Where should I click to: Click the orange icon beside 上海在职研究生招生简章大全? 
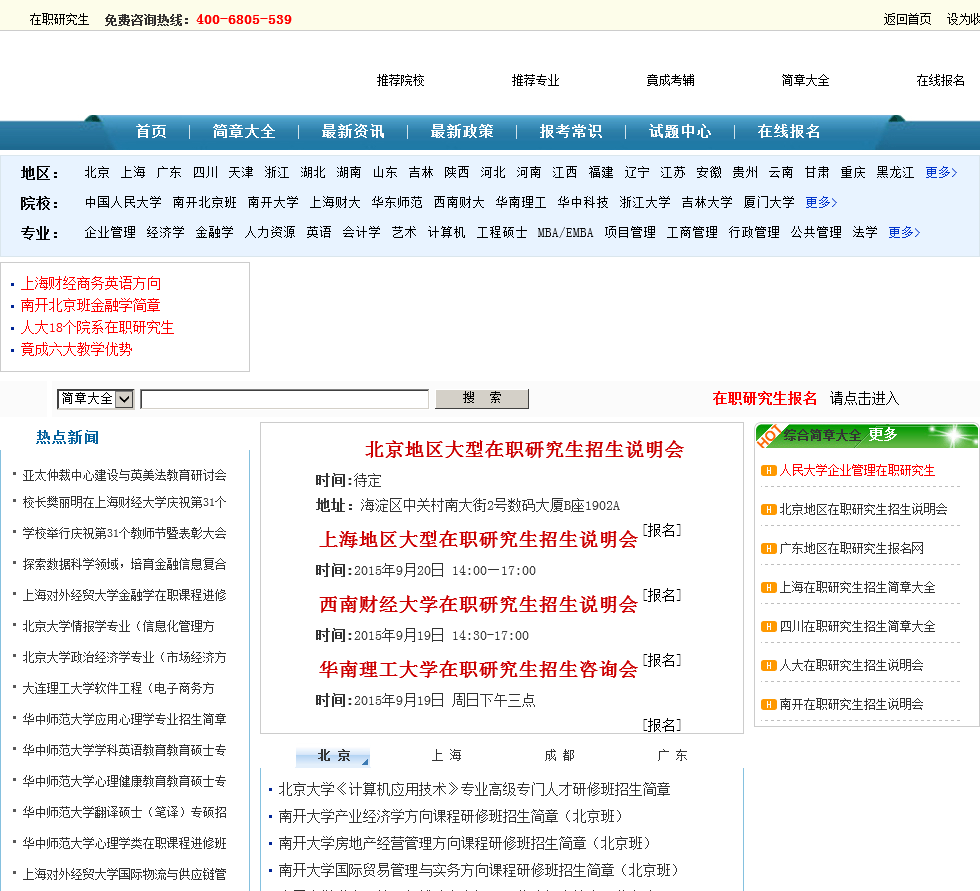(768, 587)
